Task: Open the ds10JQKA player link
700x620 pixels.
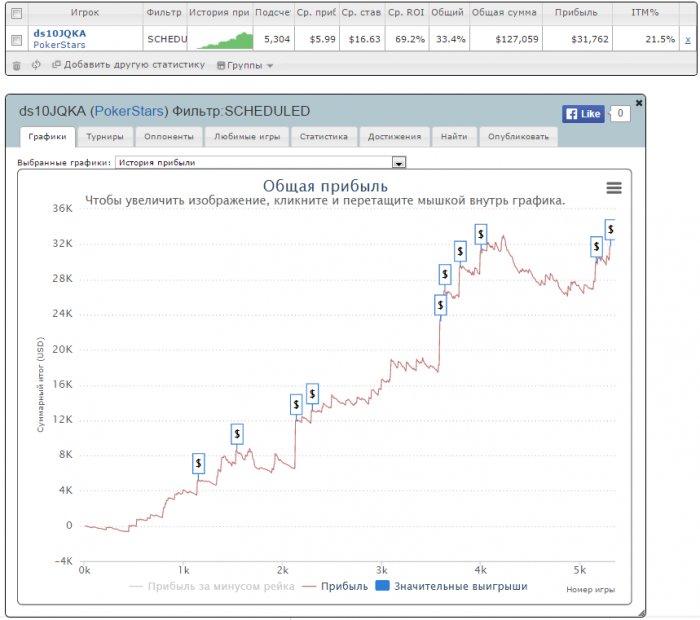Action: point(60,33)
